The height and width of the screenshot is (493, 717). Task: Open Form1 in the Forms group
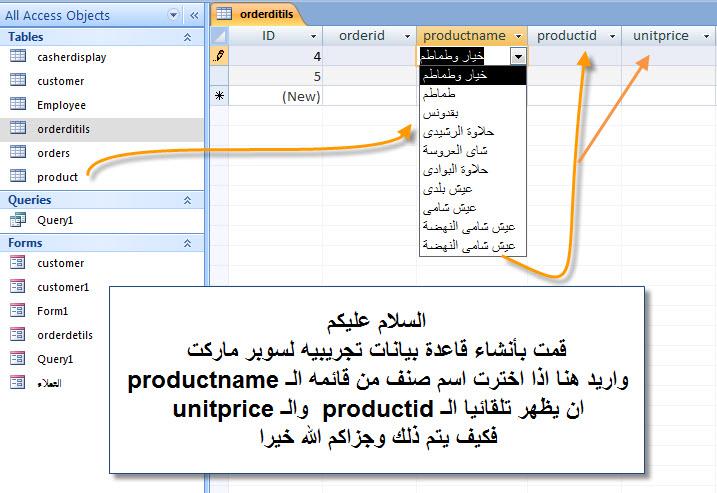(x=52, y=311)
